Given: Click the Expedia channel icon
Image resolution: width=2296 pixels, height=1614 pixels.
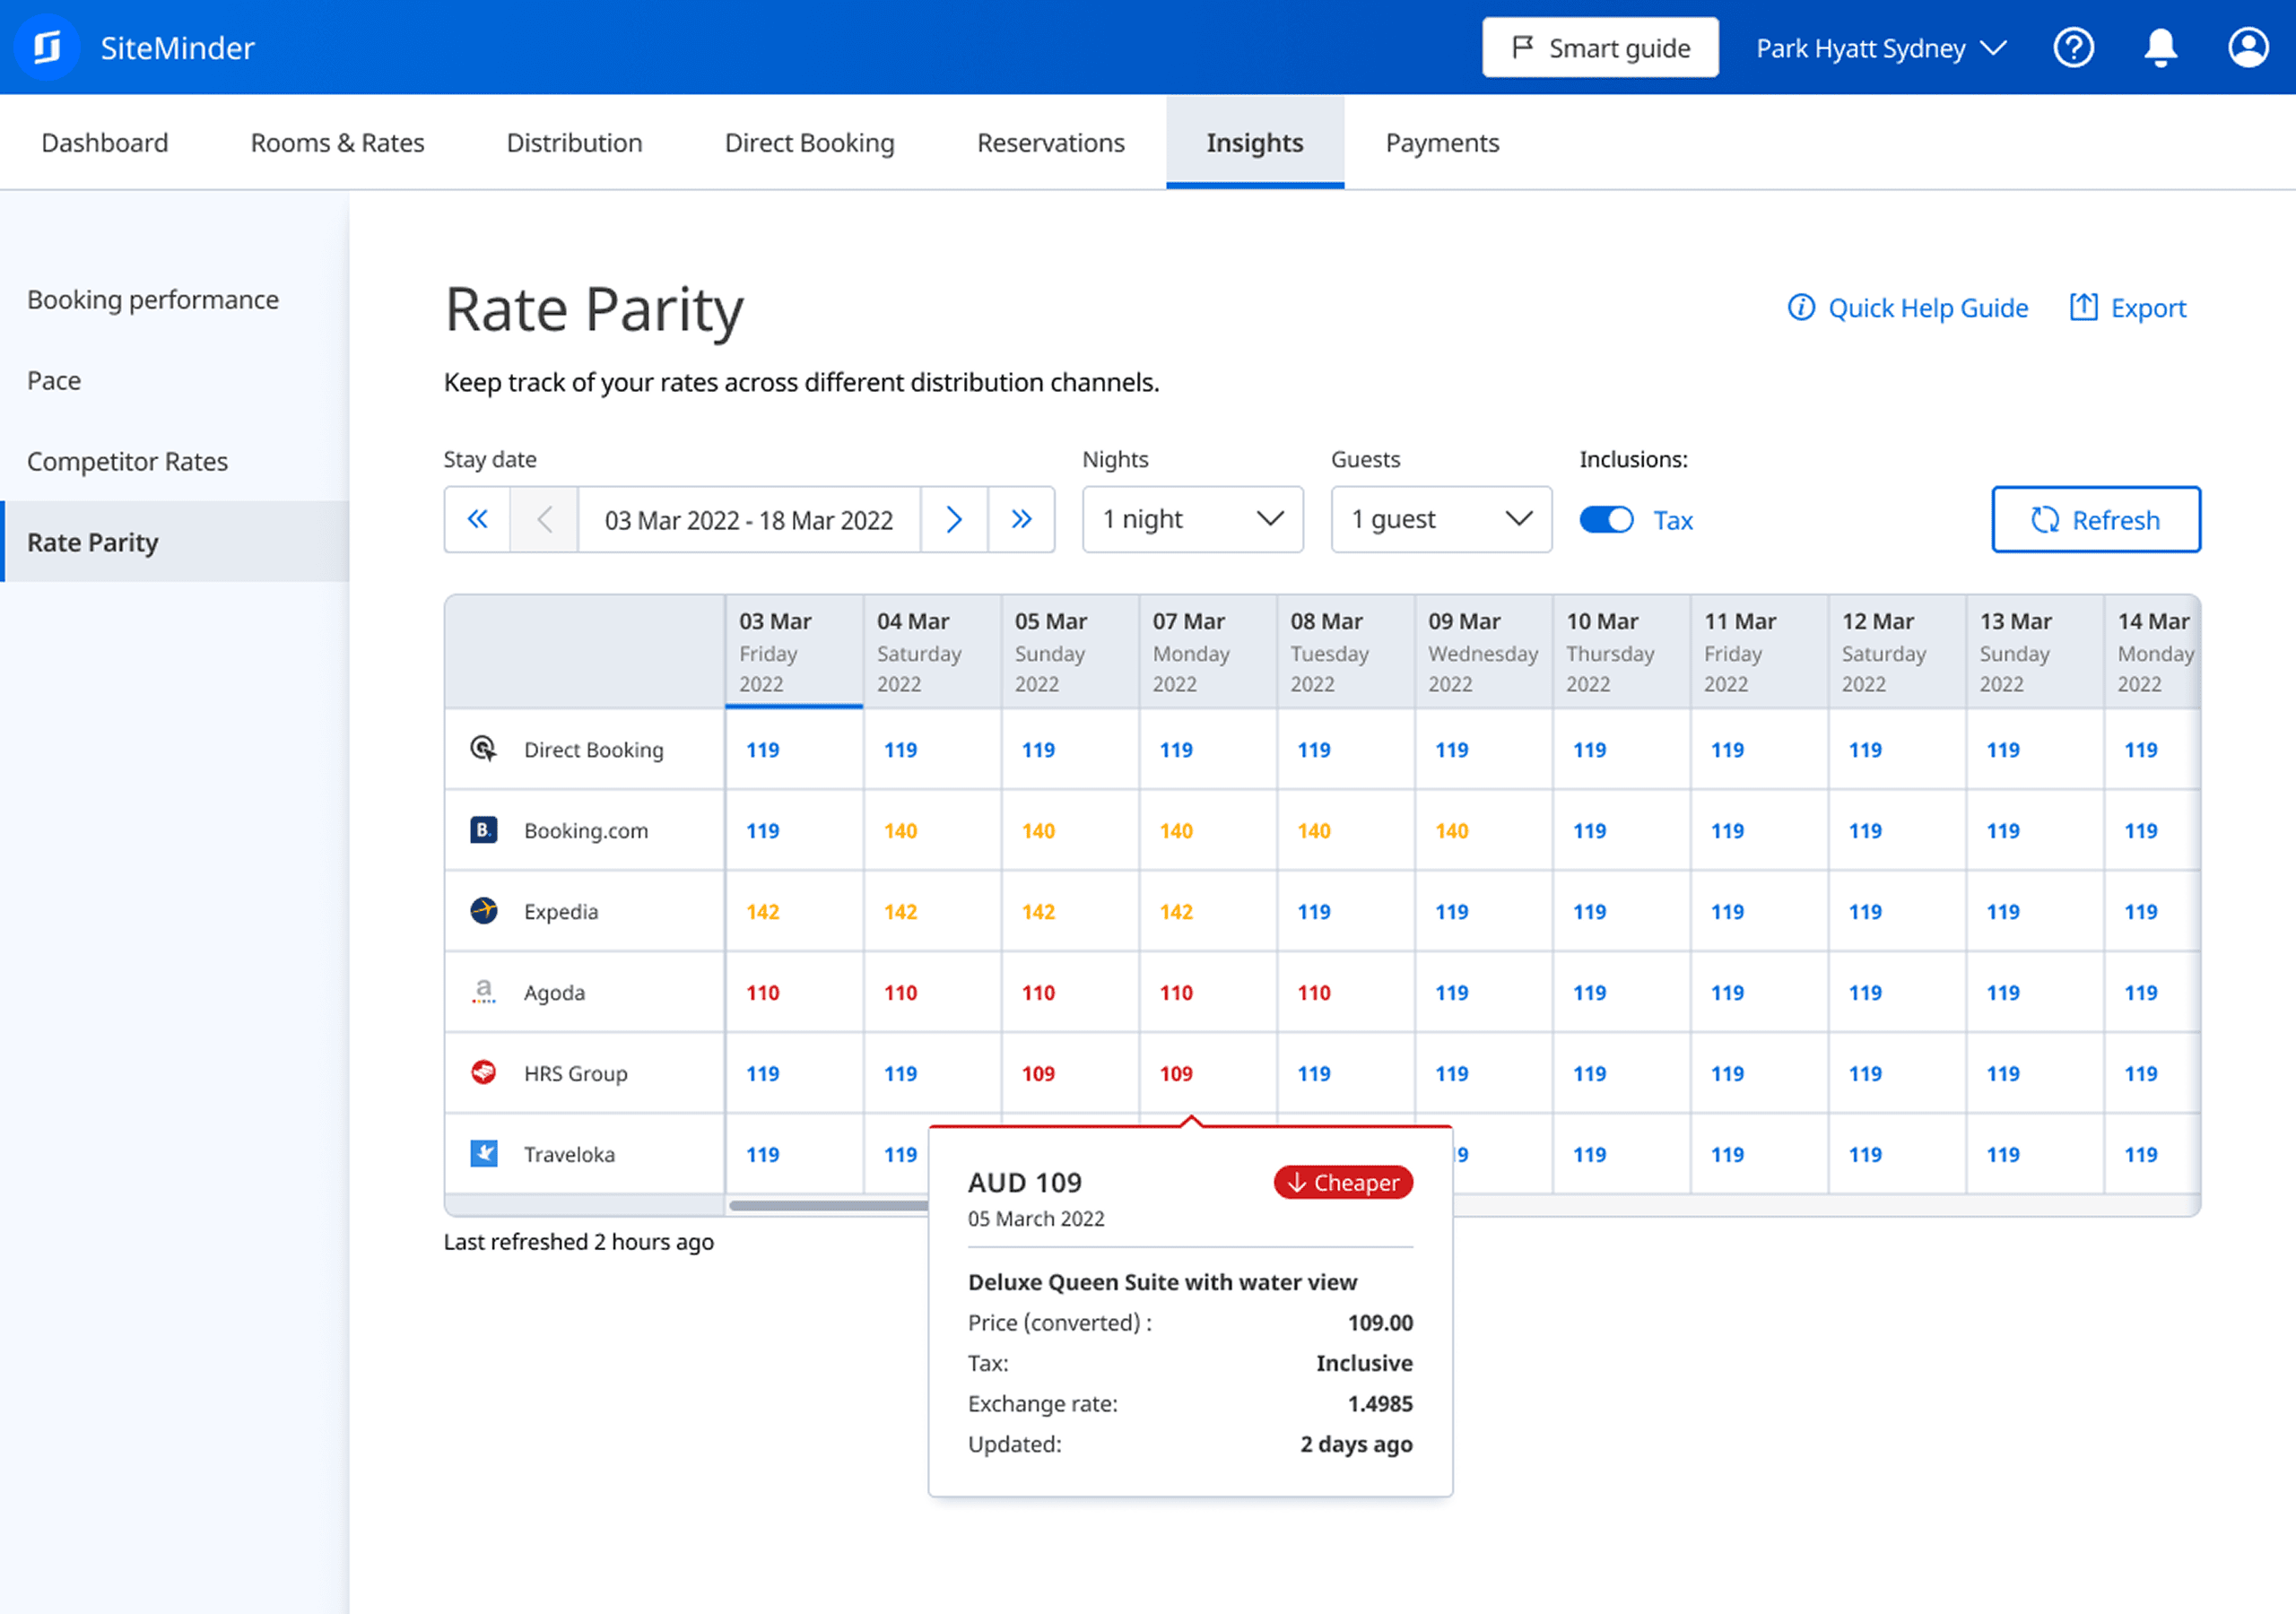Looking at the screenshot, I should [x=484, y=911].
